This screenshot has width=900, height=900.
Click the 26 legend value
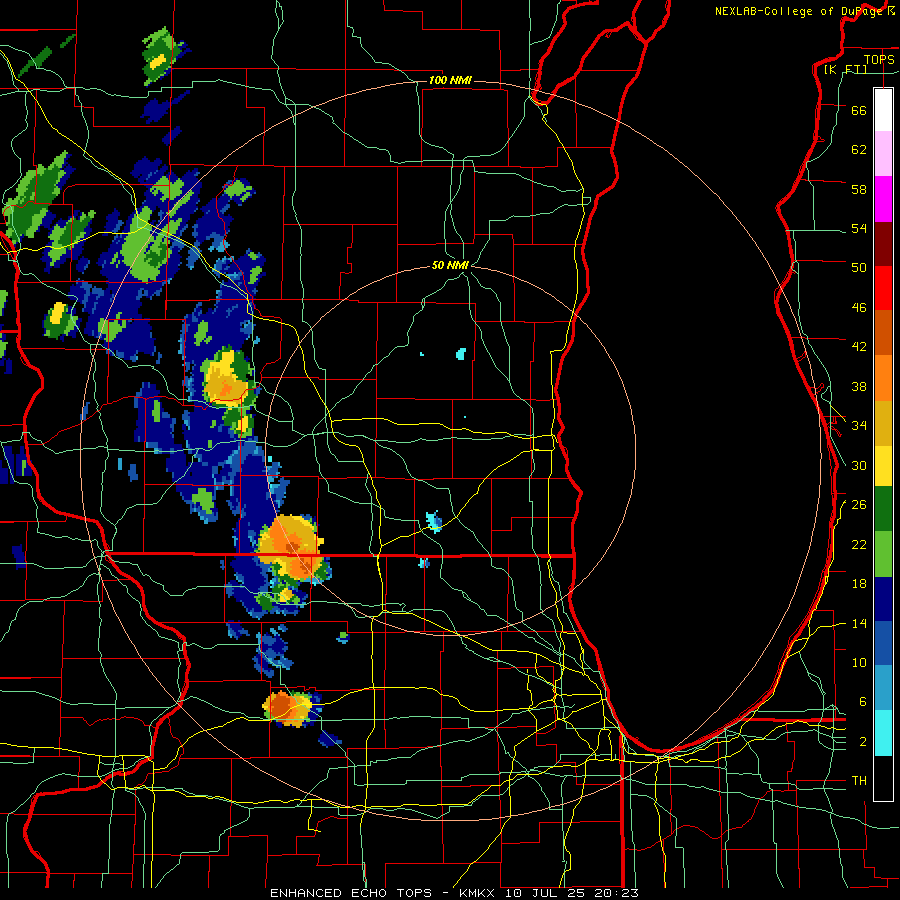coord(859,505)
